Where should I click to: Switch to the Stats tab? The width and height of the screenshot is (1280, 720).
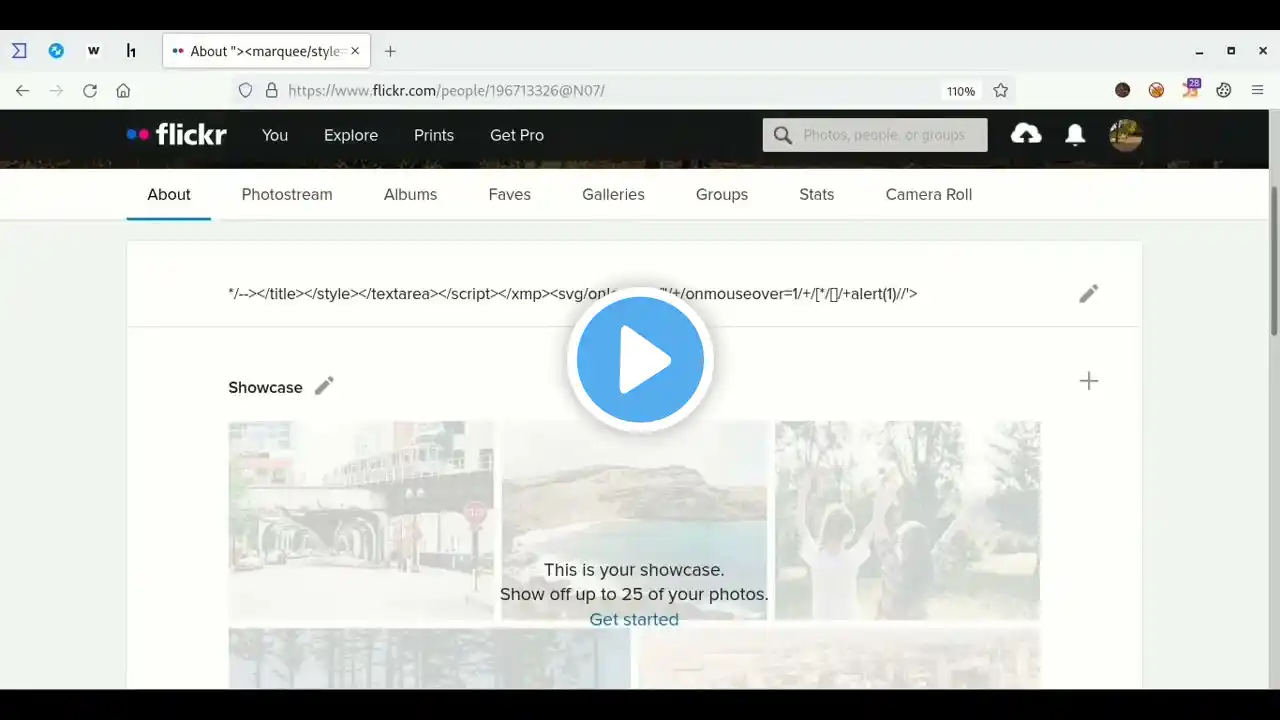817,195
